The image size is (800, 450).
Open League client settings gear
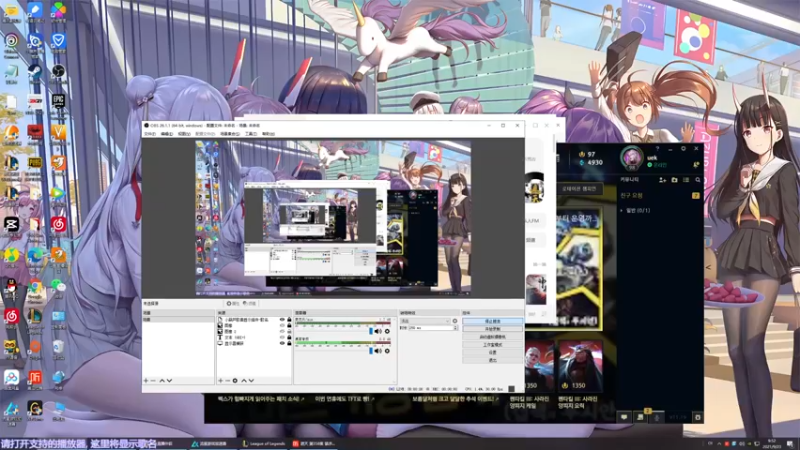coord(684,148)
